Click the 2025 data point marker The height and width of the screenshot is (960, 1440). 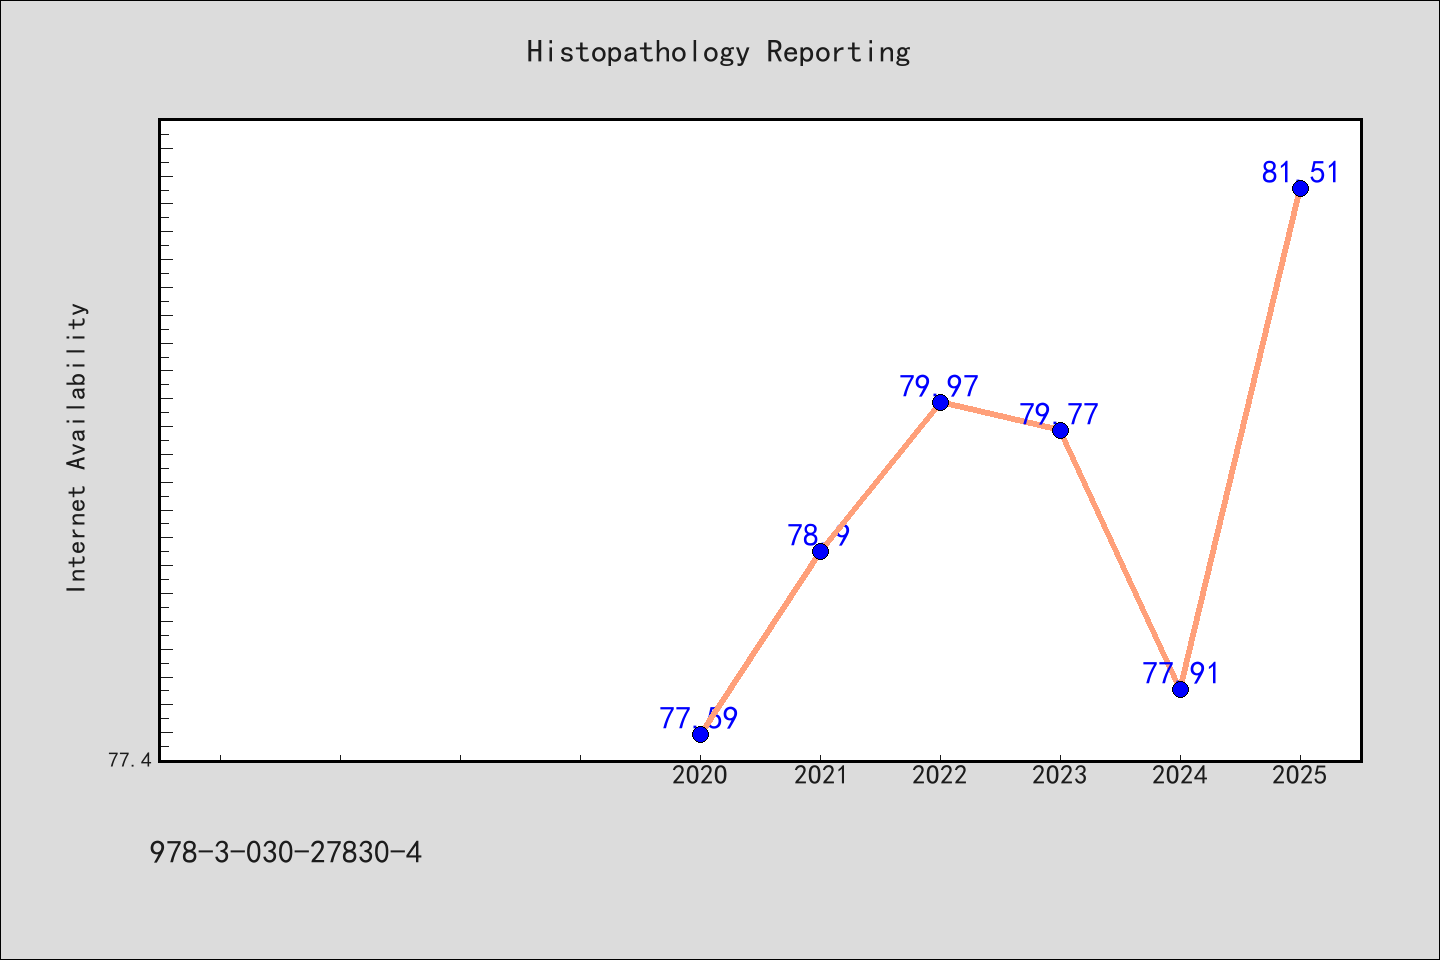(x=1300, y=188)
